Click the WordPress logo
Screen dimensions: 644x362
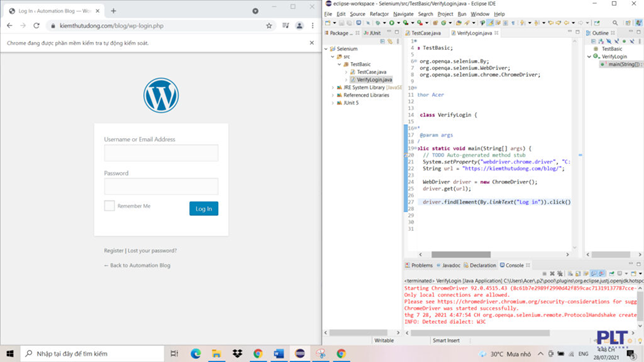point(161,95)
